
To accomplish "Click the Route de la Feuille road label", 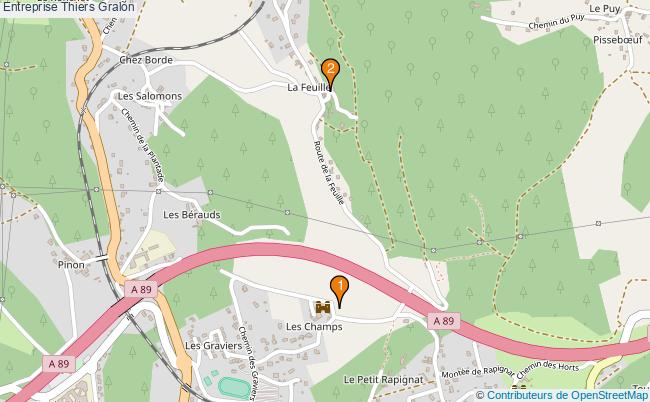I will (329, 173).
